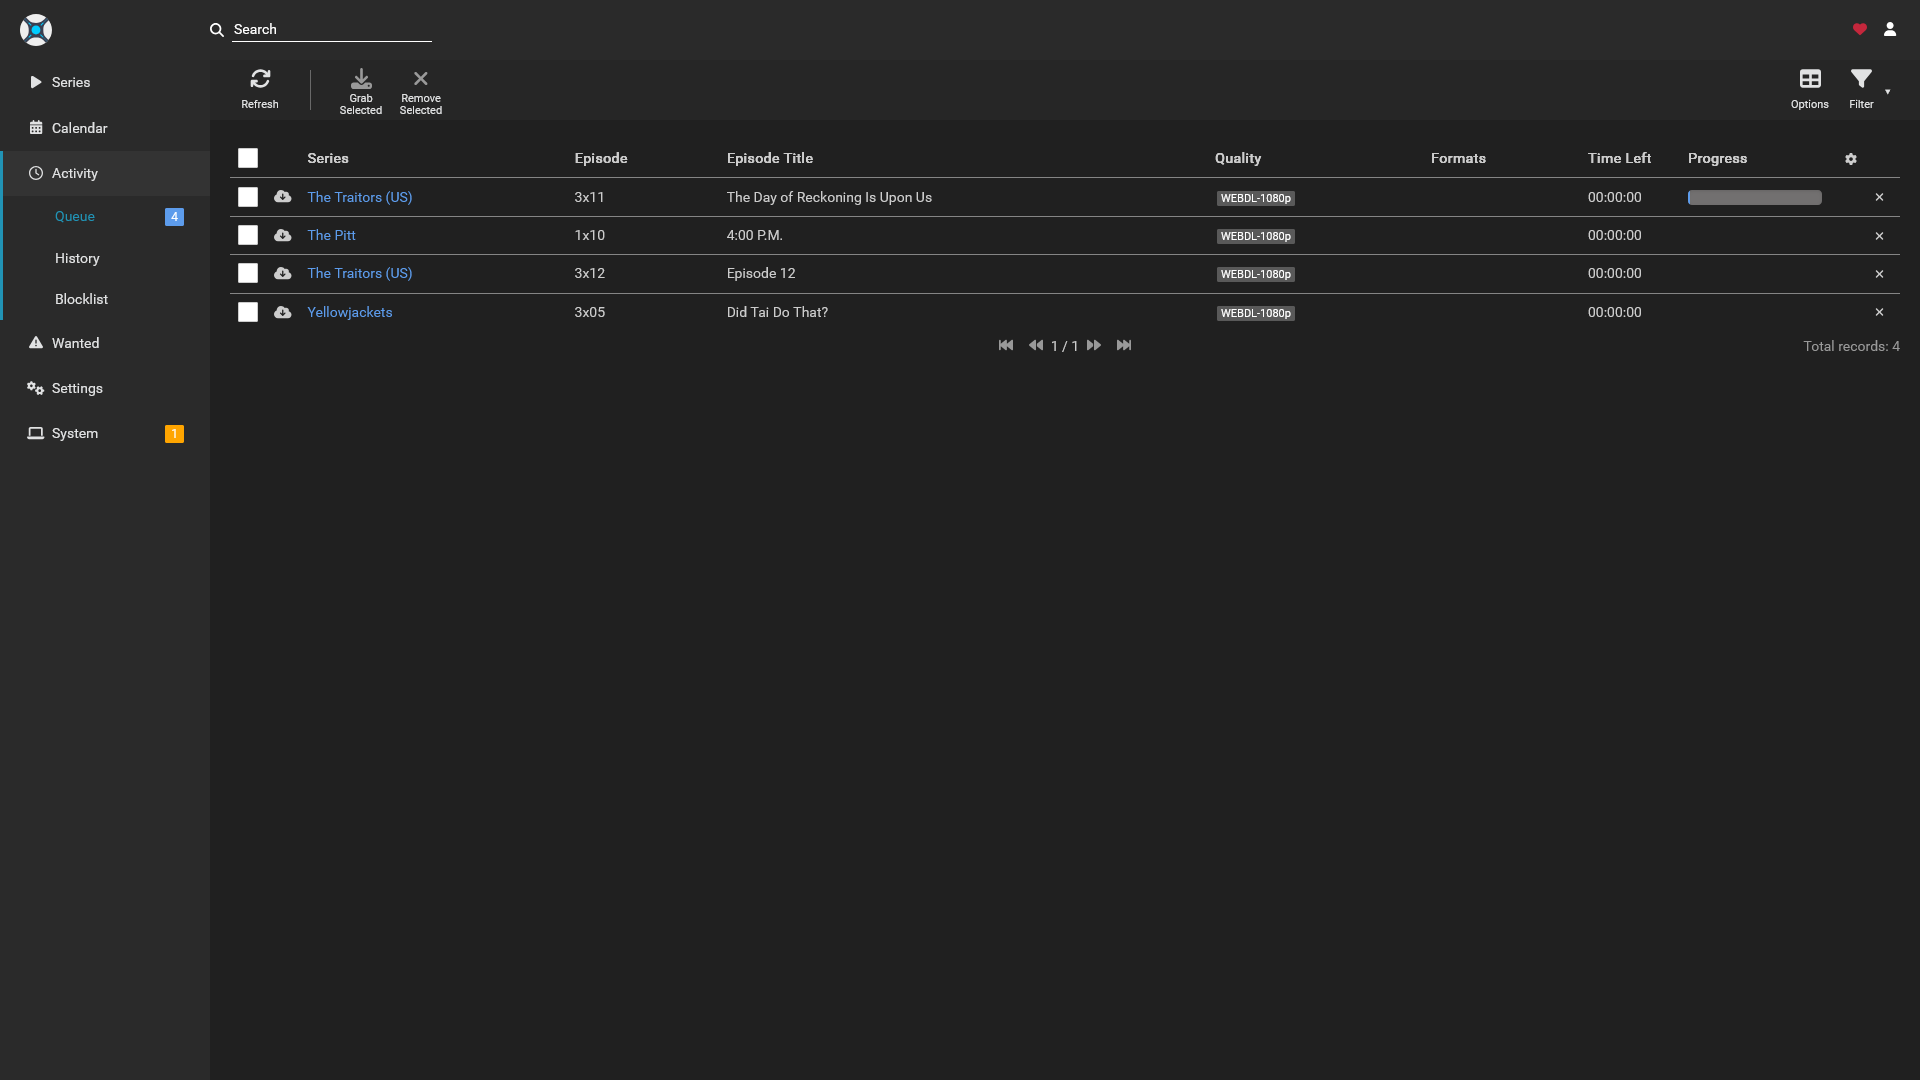Click 'Episode 12' episode title
Screen dimensions: 1920x1080
761,273
